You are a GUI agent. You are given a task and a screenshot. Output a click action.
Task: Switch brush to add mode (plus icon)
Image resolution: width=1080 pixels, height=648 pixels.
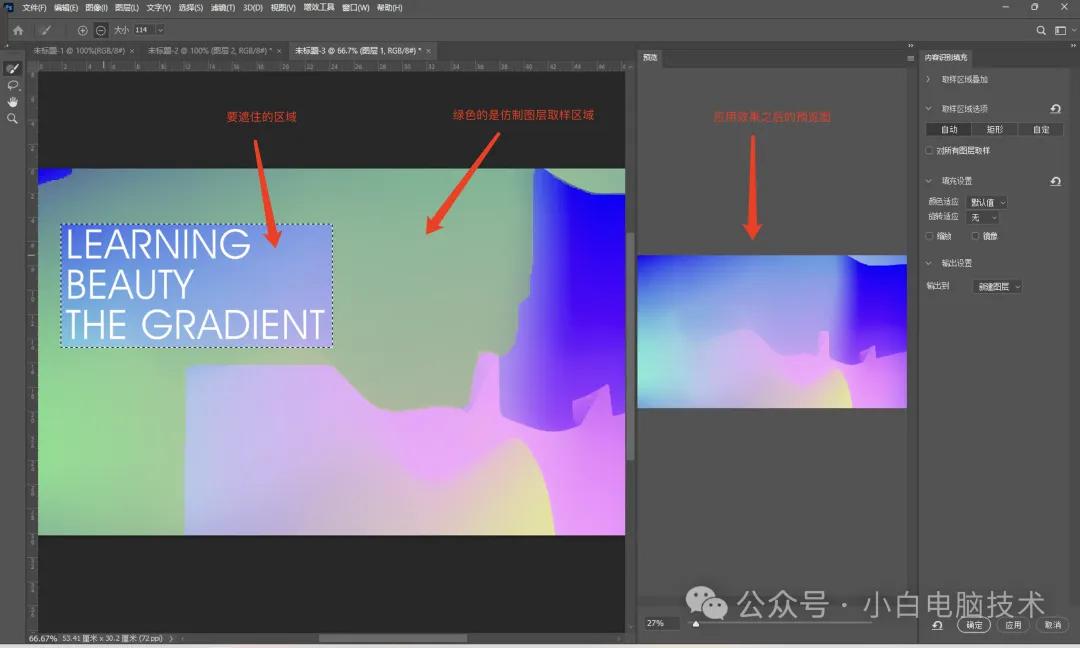click(83, 30)
